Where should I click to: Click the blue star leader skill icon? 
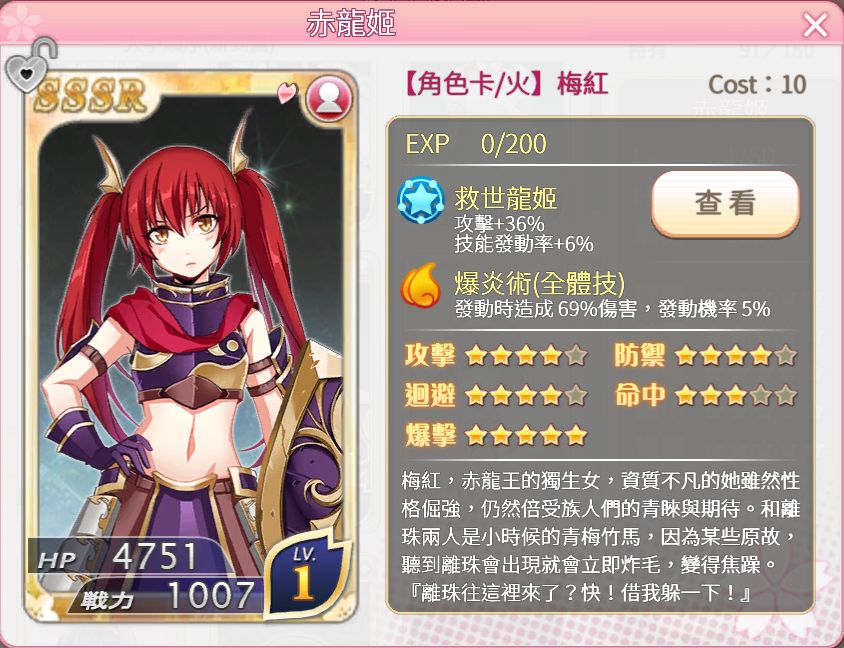421,201
